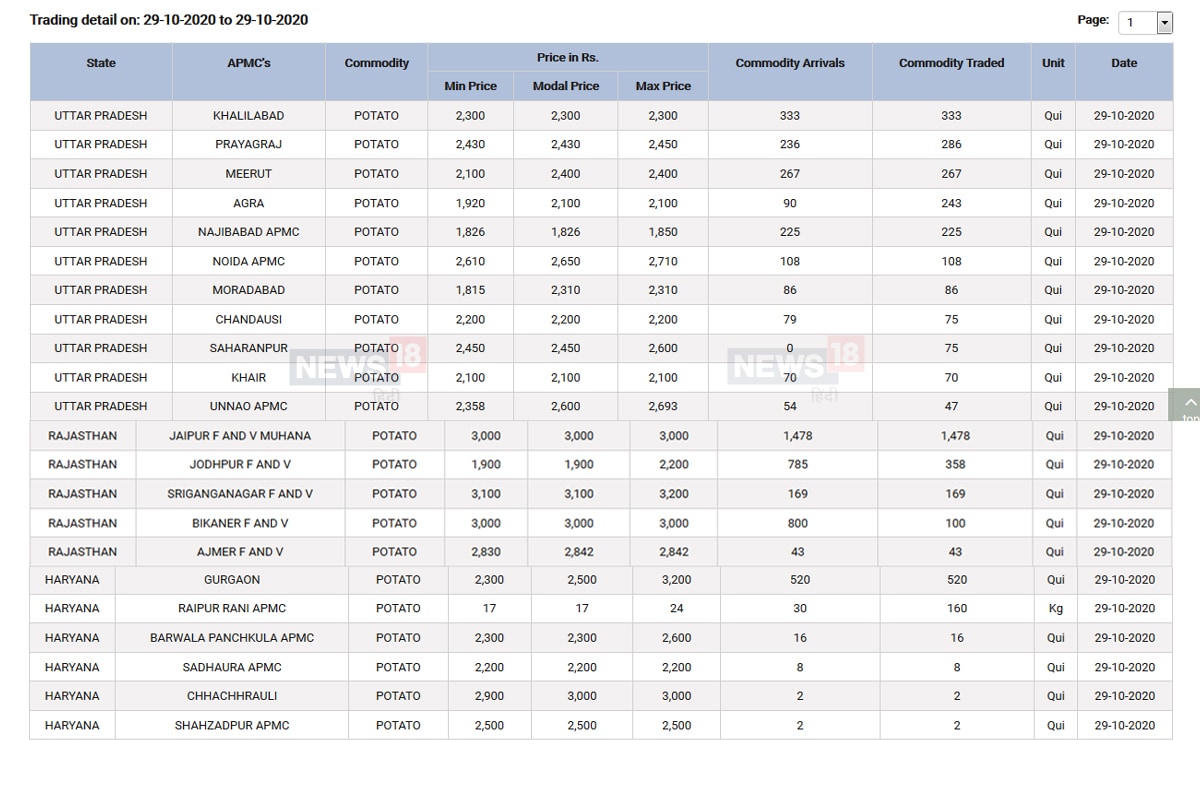Select the MORADABAD market cell

click(x=249, y=290)
